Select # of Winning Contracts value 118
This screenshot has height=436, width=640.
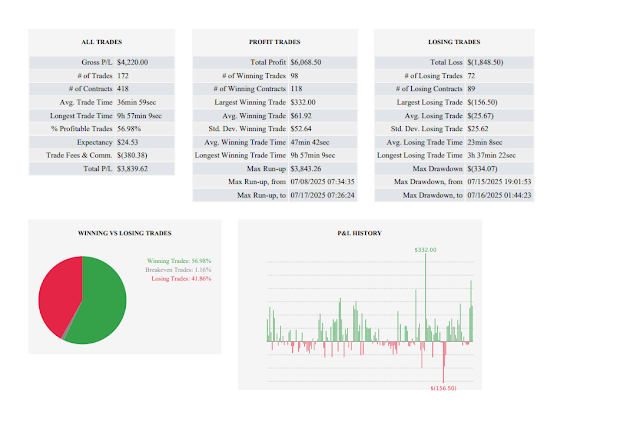pos(296,89)
